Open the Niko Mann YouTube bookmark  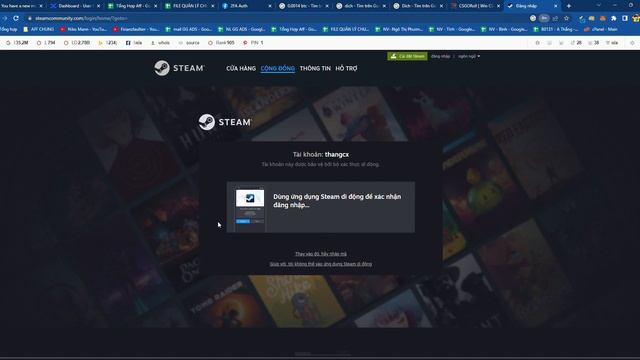[83, 29]
